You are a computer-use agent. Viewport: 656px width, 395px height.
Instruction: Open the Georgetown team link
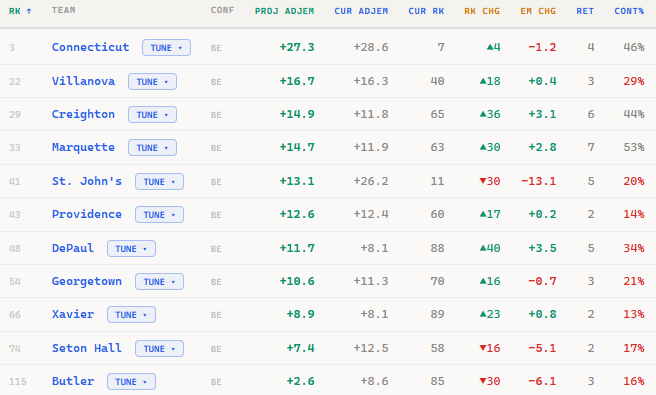(87, 281)
